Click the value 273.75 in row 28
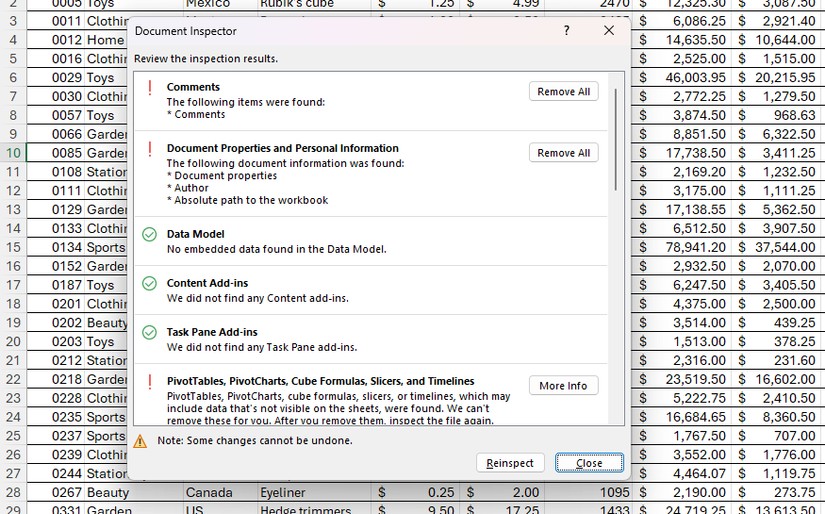 coord(794,492)
